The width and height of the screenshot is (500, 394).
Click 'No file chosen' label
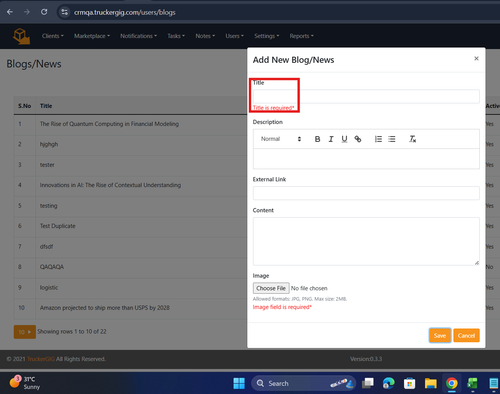(x=309, y=288)
